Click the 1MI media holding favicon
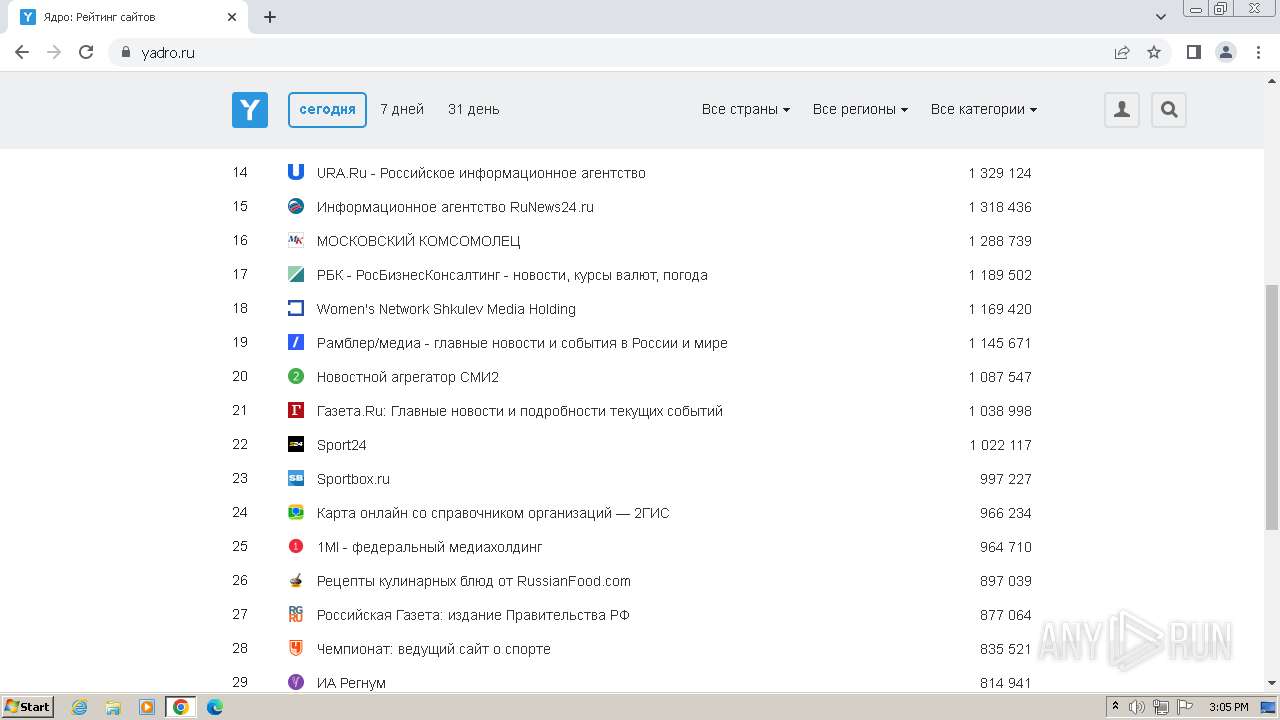The height and width of the screenshot is (720, 1280). [296, 546]
